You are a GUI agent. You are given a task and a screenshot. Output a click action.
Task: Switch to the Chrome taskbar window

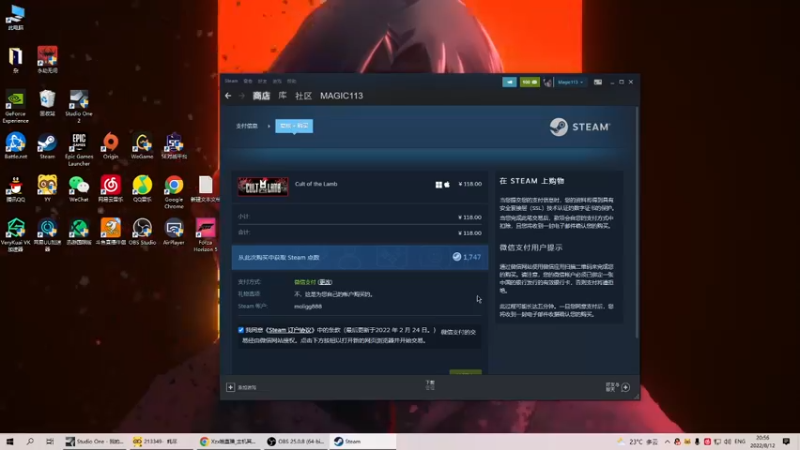229,441
